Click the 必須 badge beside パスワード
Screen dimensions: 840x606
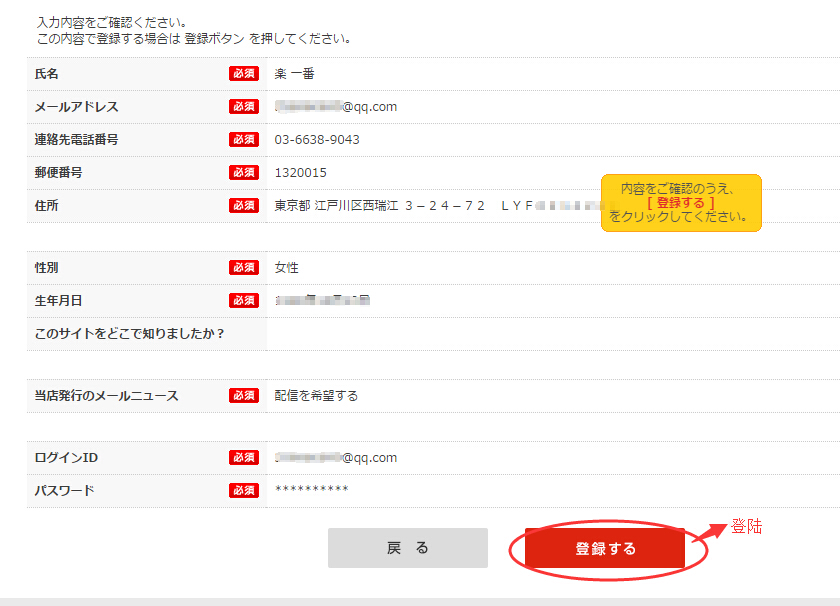pos(244,491)
